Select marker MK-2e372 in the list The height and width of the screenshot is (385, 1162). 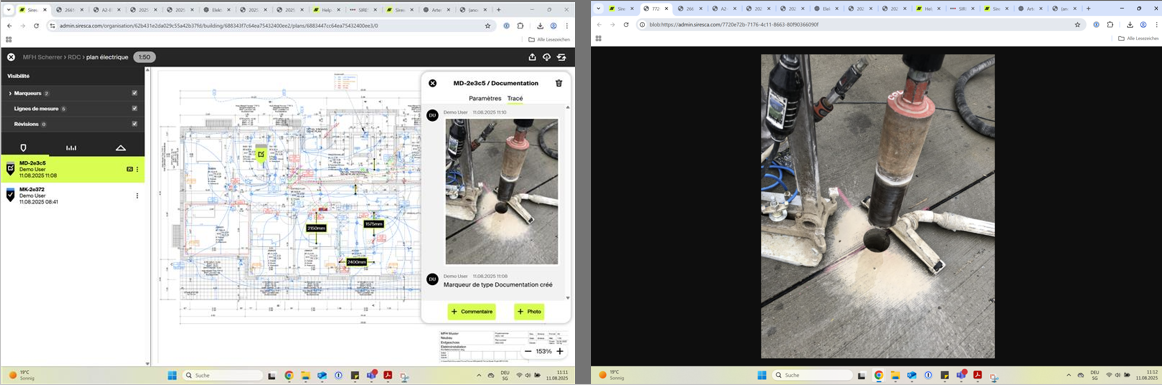[x=72, y=195]
